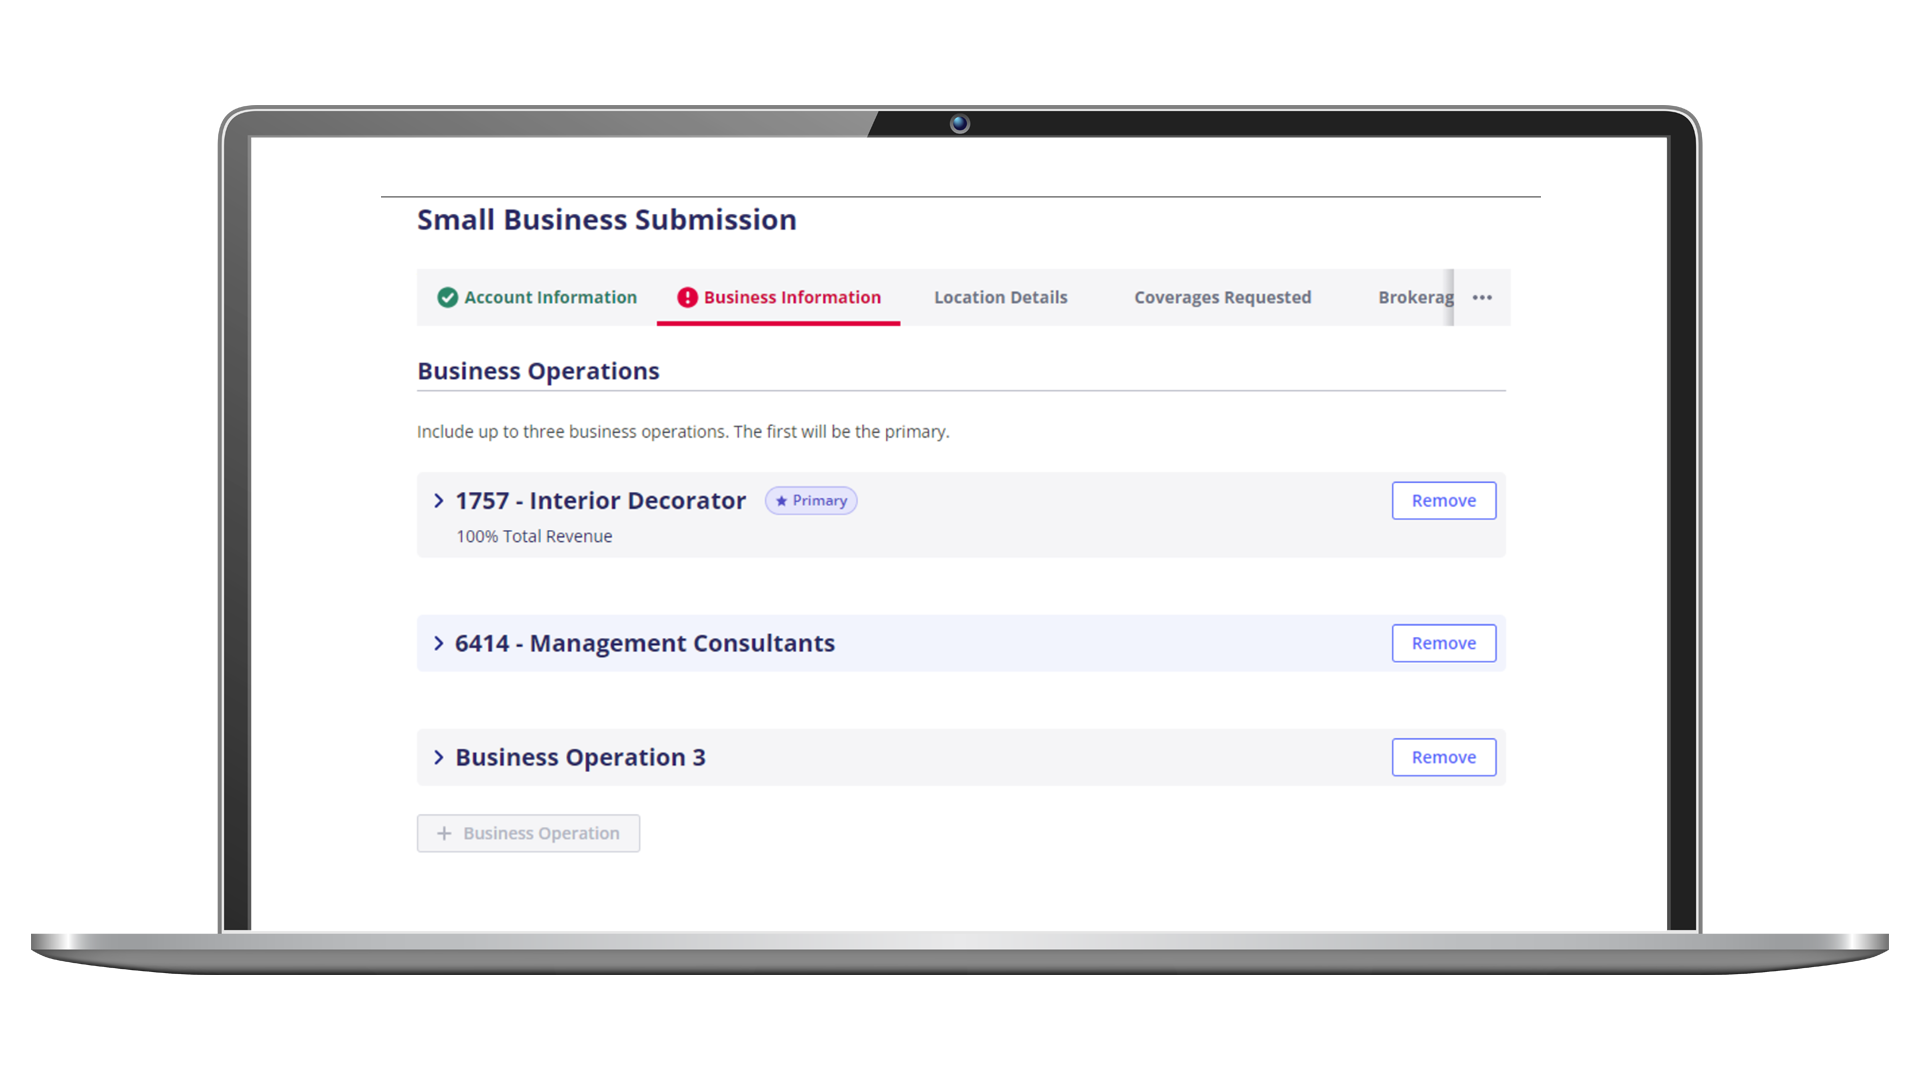The width and height of the screenshot is (1920, 1080).
Task: Expand the Business Operation 3 section
Action: 438,757
